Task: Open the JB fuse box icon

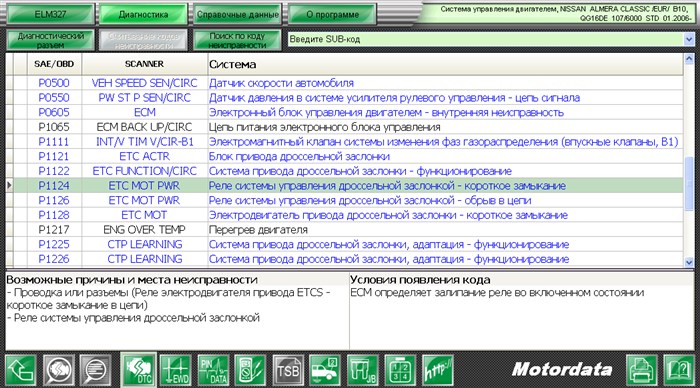Action: (362, 370)
